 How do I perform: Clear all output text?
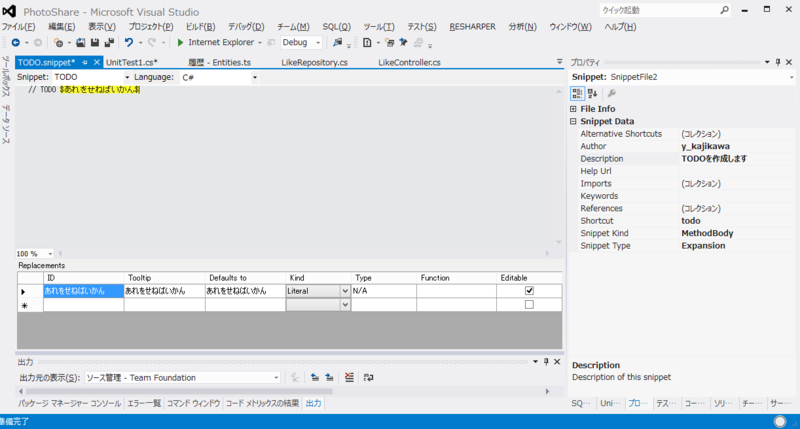[x=349, y=377]
